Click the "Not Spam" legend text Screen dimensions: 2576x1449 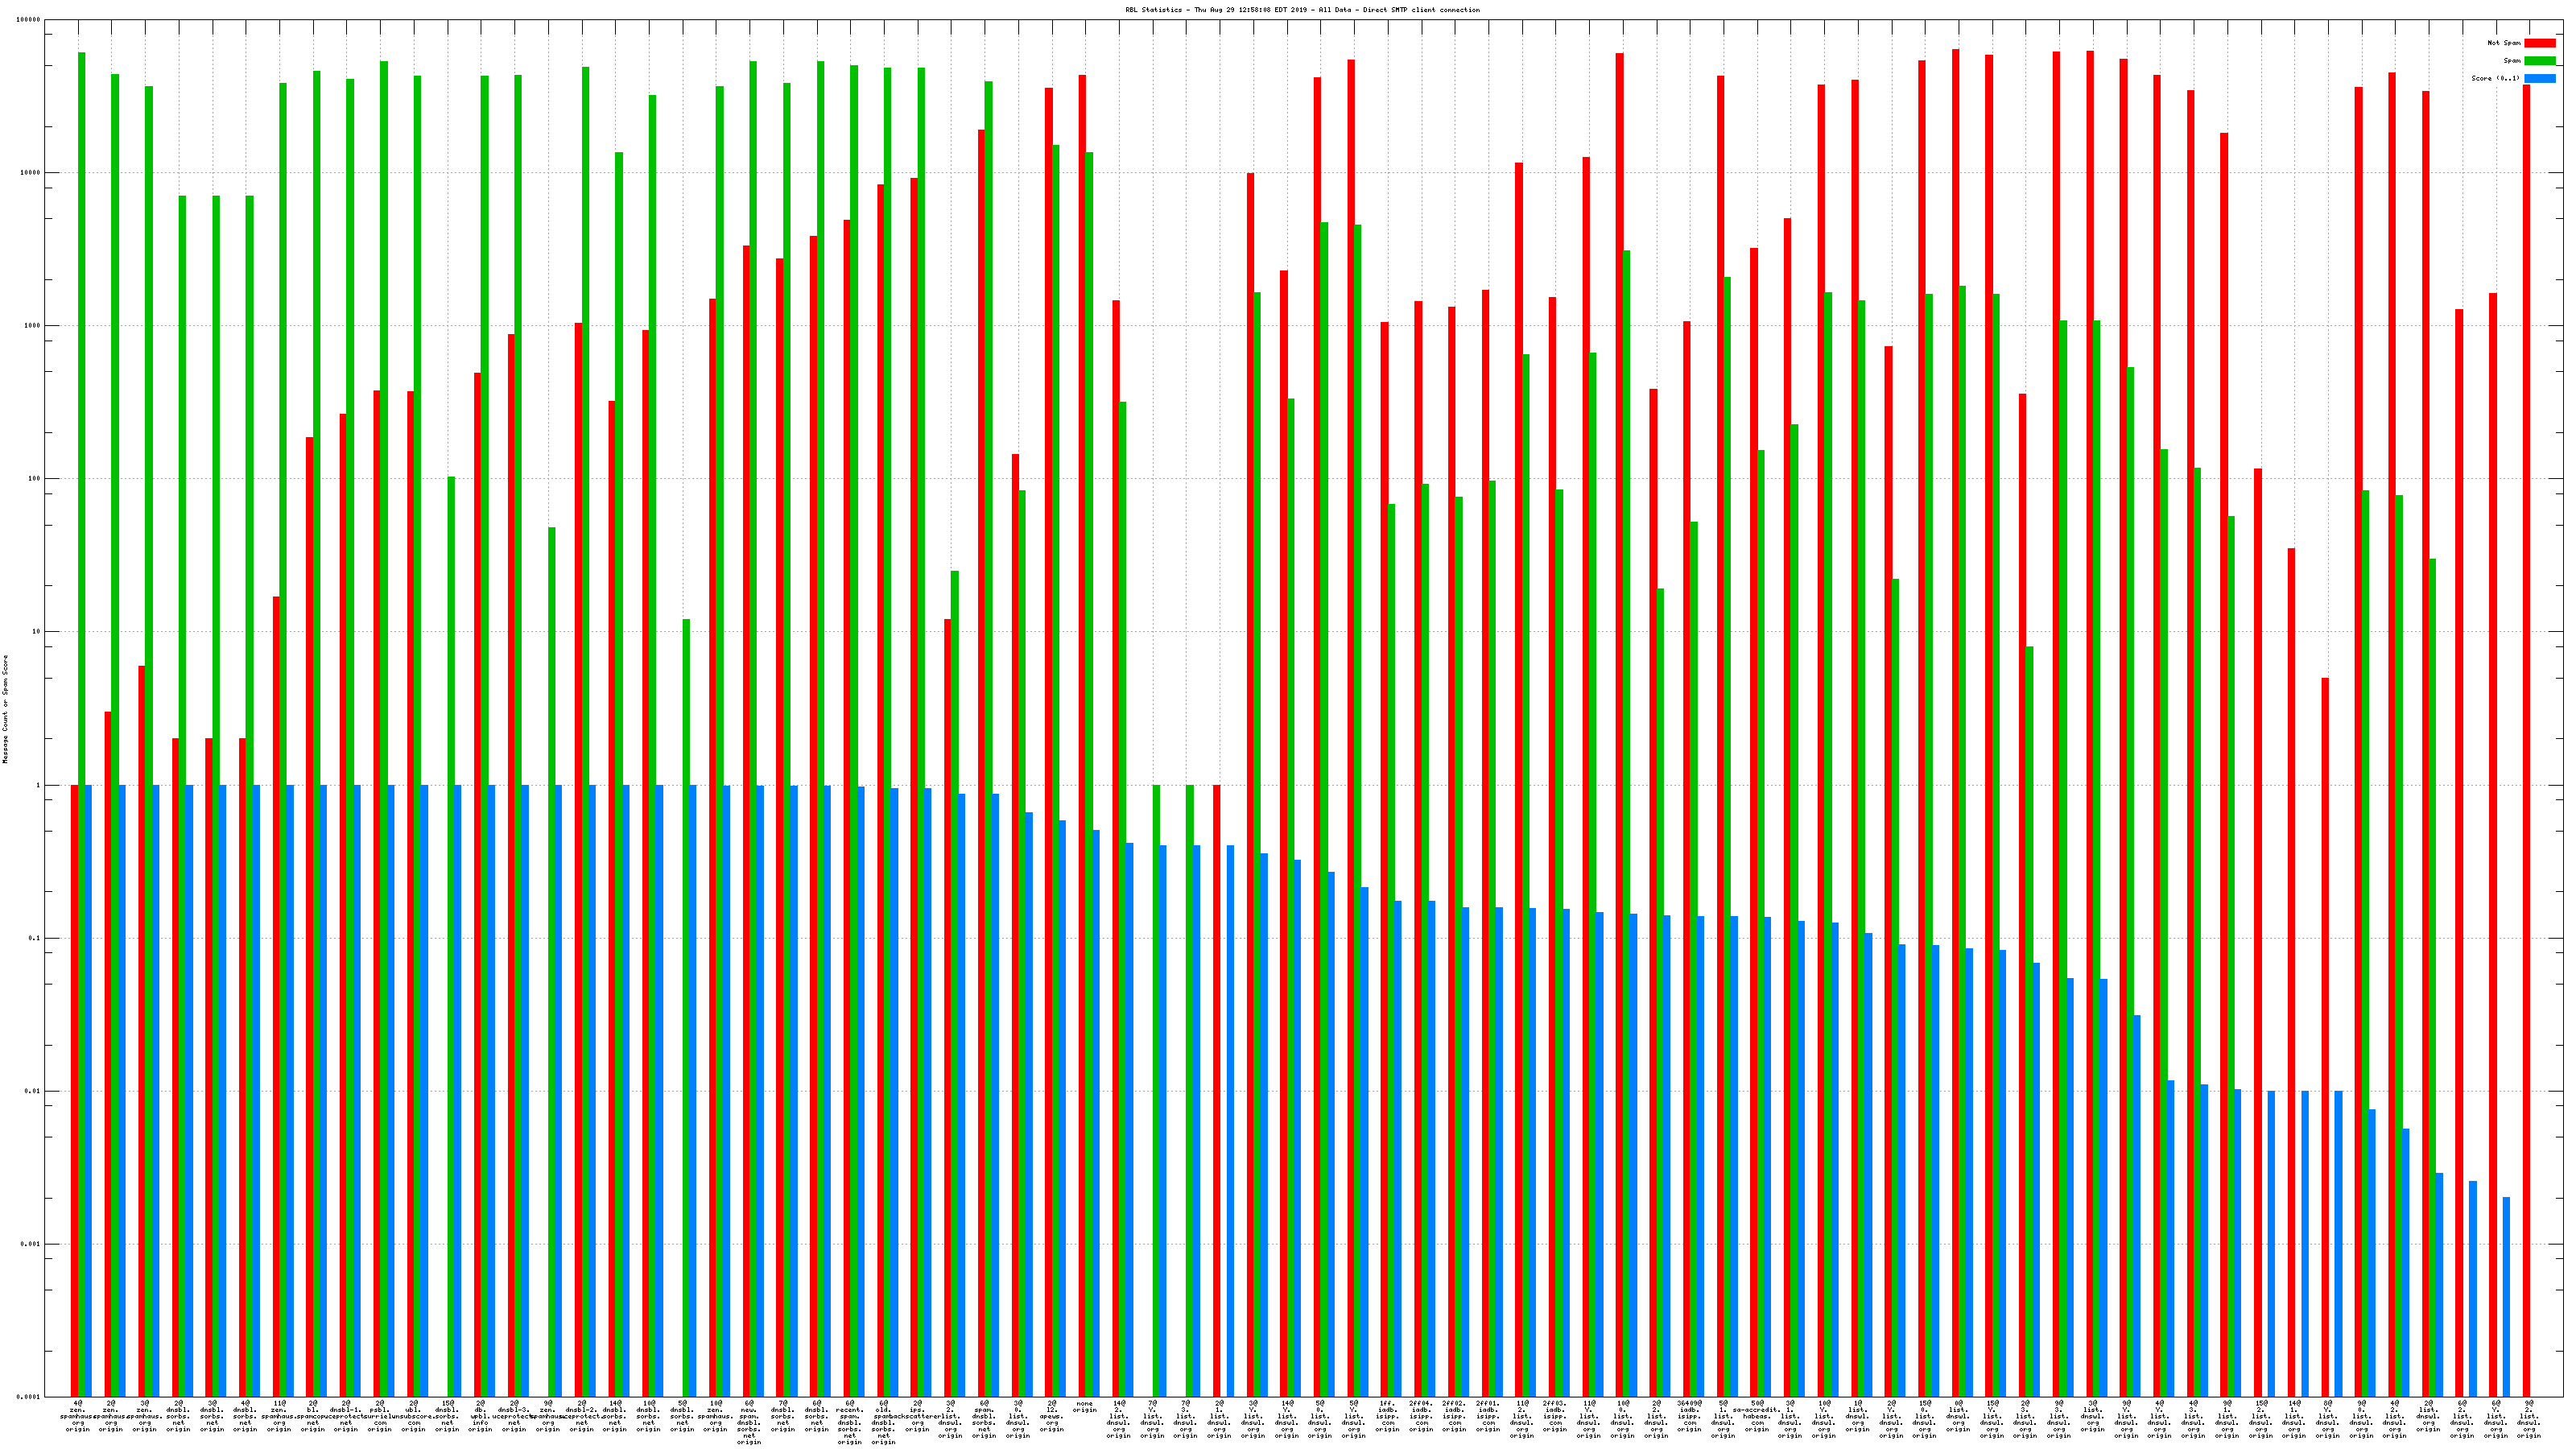[2504, 43]
